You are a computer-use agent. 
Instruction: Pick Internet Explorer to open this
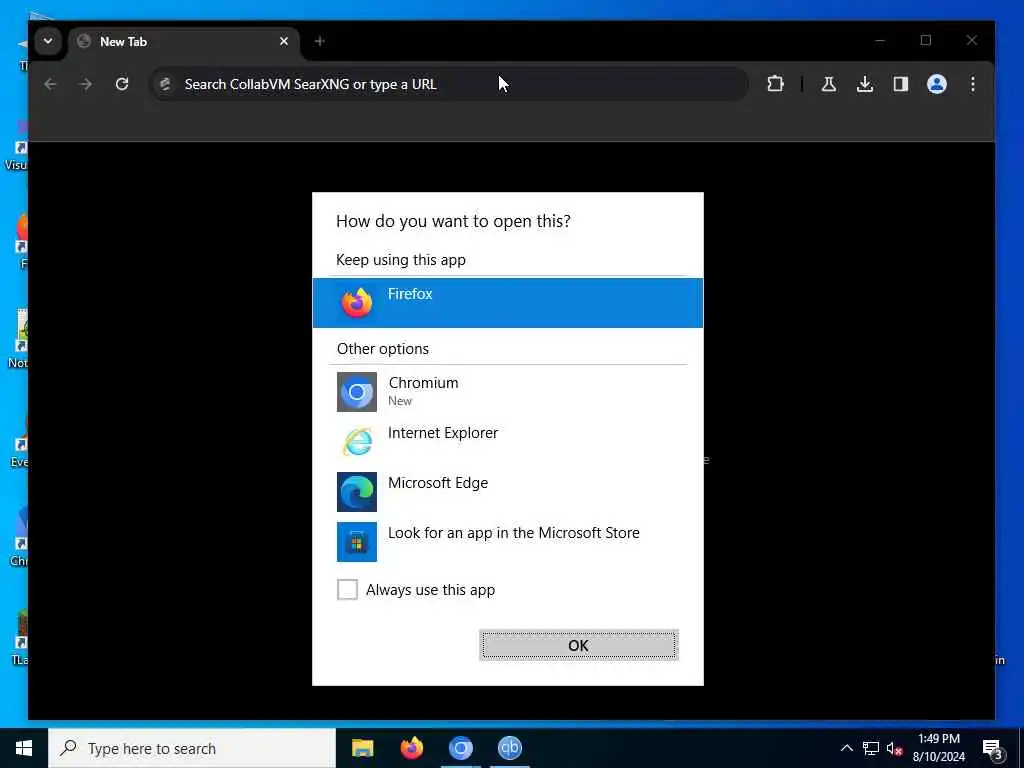pos(507,441)
